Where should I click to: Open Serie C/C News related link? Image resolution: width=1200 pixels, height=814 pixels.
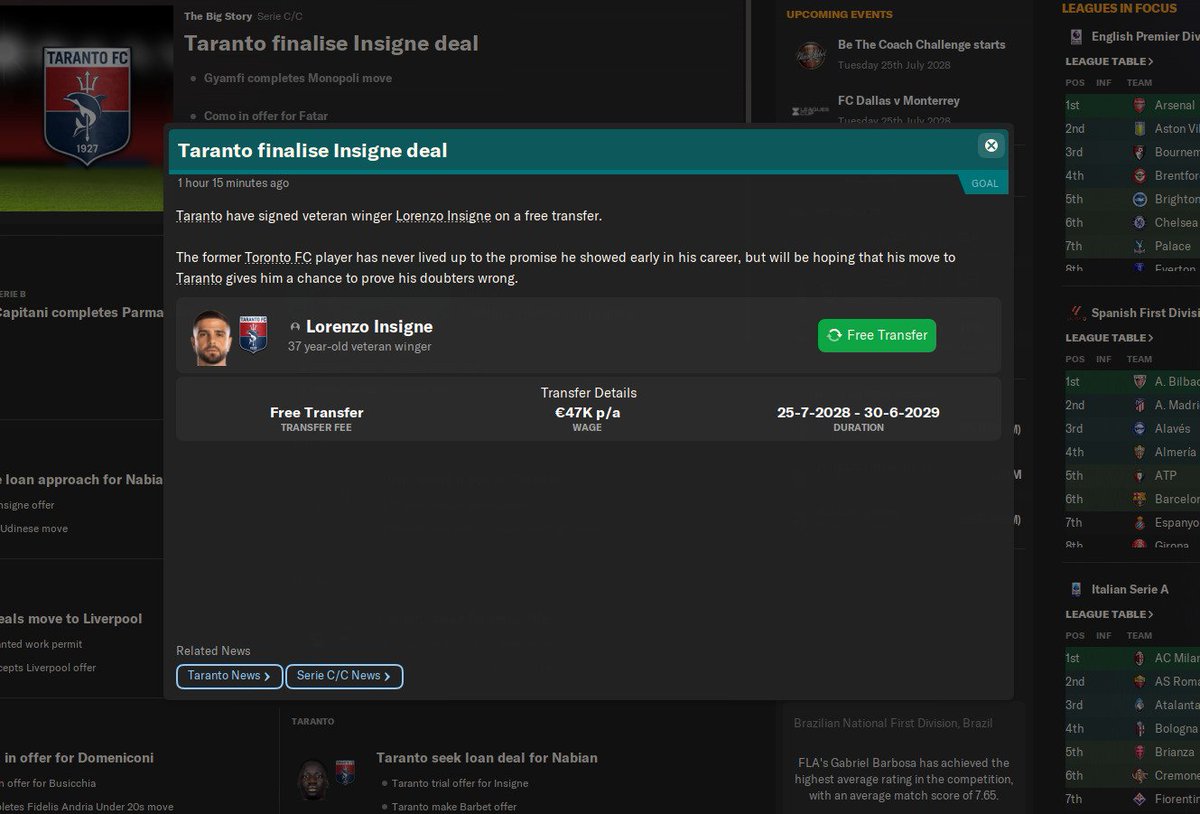click(344, 676)
